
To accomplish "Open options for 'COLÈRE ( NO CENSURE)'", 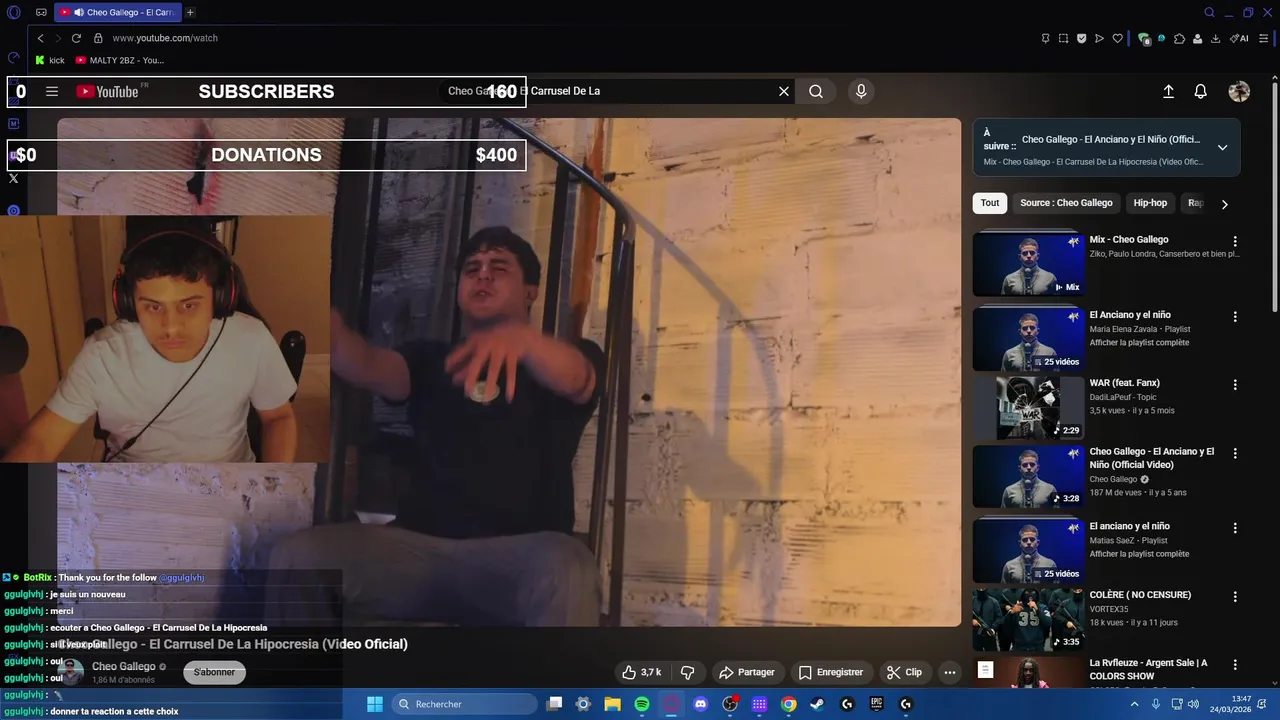I will 1235,596.
